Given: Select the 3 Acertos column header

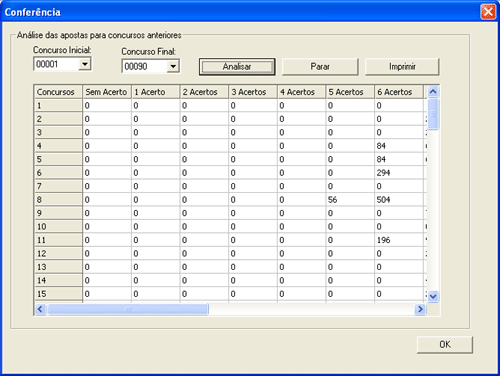Looking at the screenshot, I should pyautogui.click(x=253, y=92).
